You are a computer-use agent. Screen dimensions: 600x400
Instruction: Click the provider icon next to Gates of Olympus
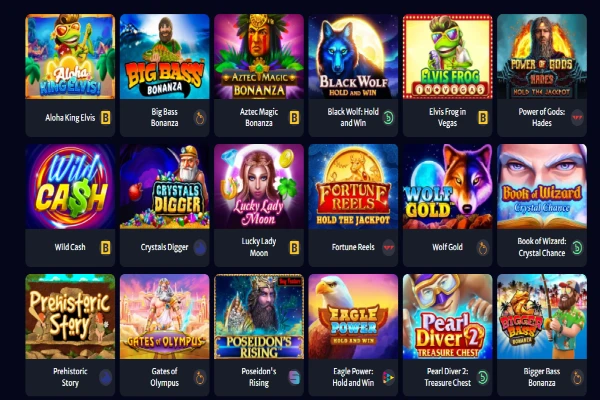point(199,378)
